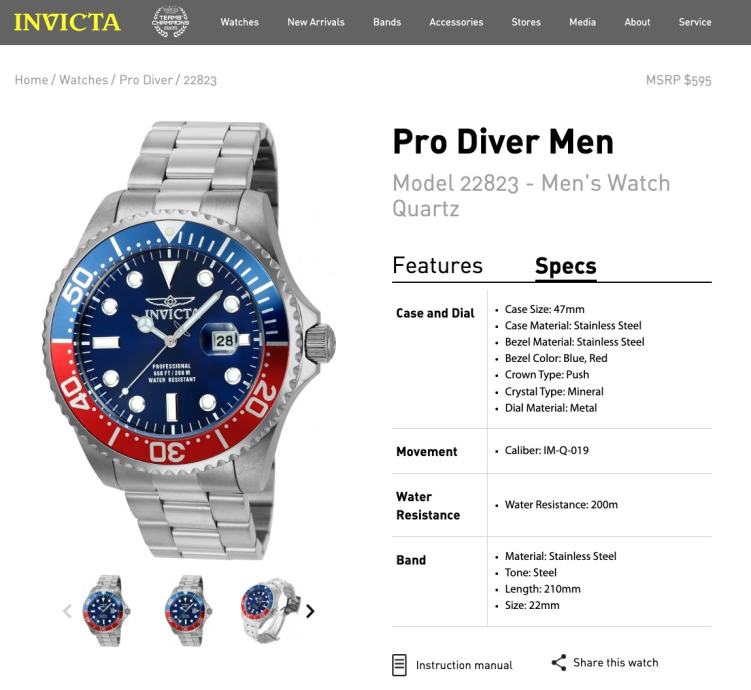Screen dimensions: 751x690
Task: Show previous thumbnails with left chevron arrow
Action: click(x=67, y=611)
